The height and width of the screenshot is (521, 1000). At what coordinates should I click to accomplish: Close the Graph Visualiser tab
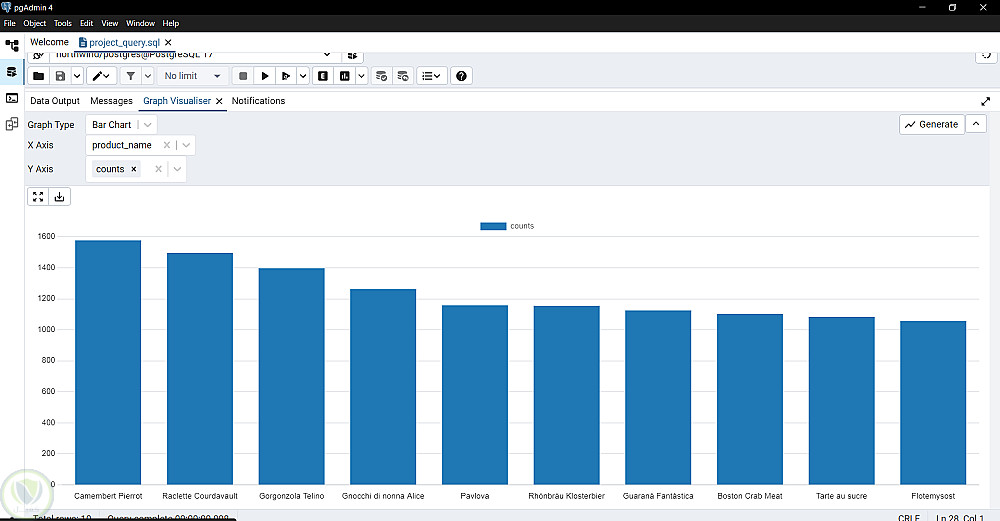219,101
